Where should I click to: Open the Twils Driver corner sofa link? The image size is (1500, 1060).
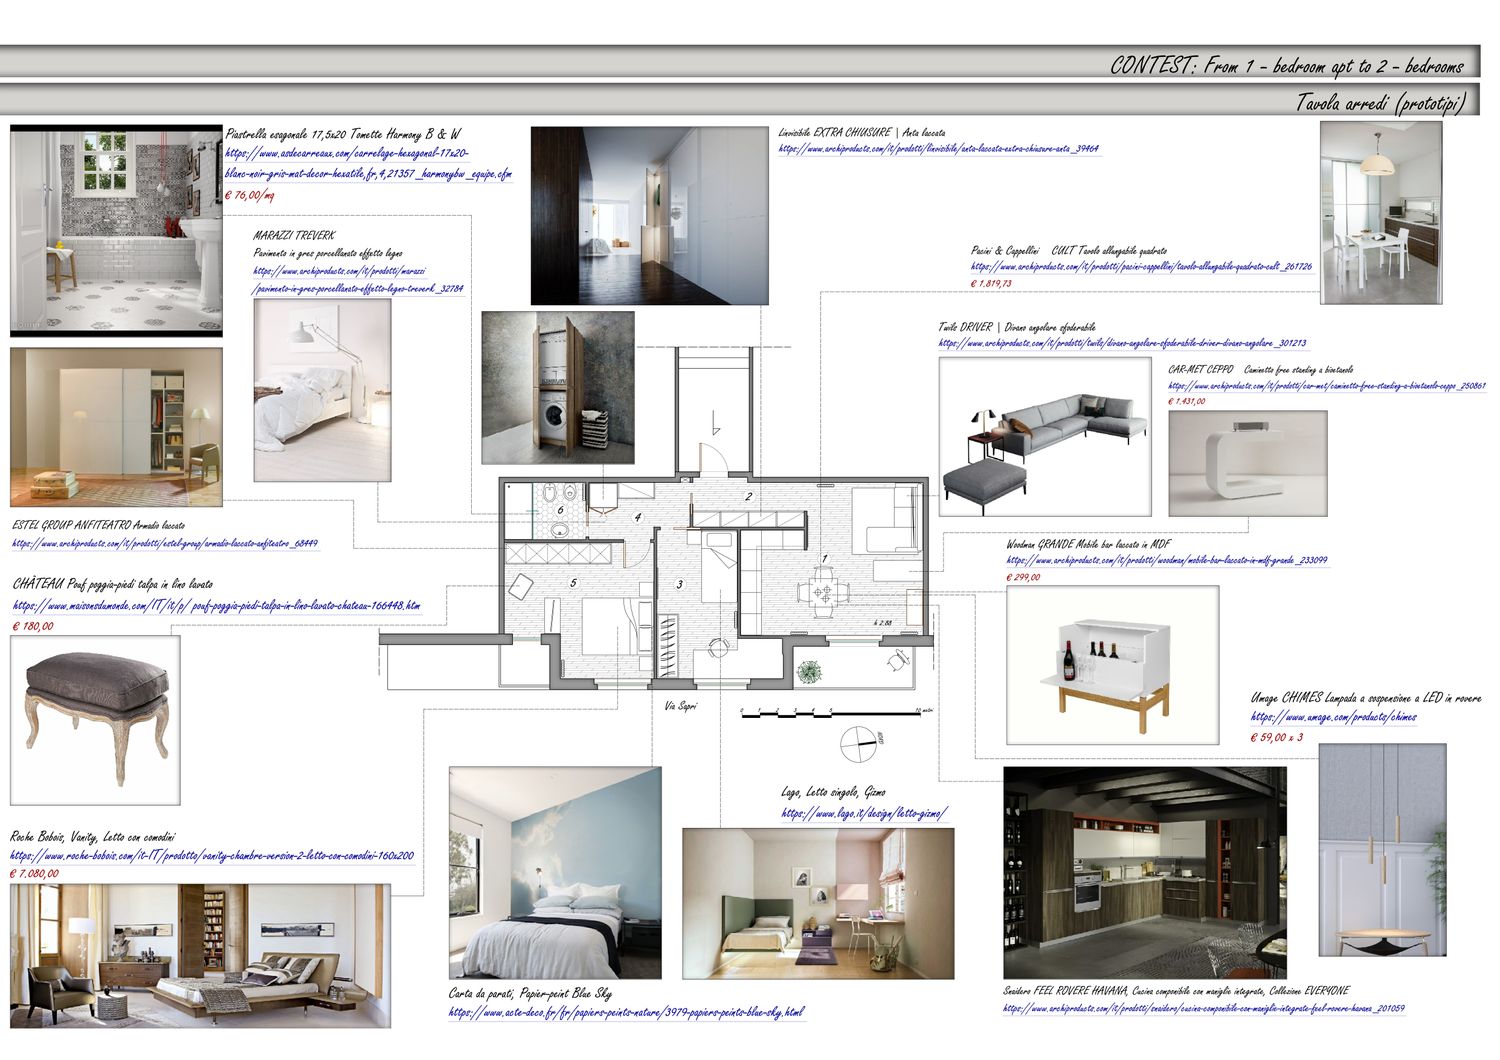pyautogui.click(x=1122, y=344)
